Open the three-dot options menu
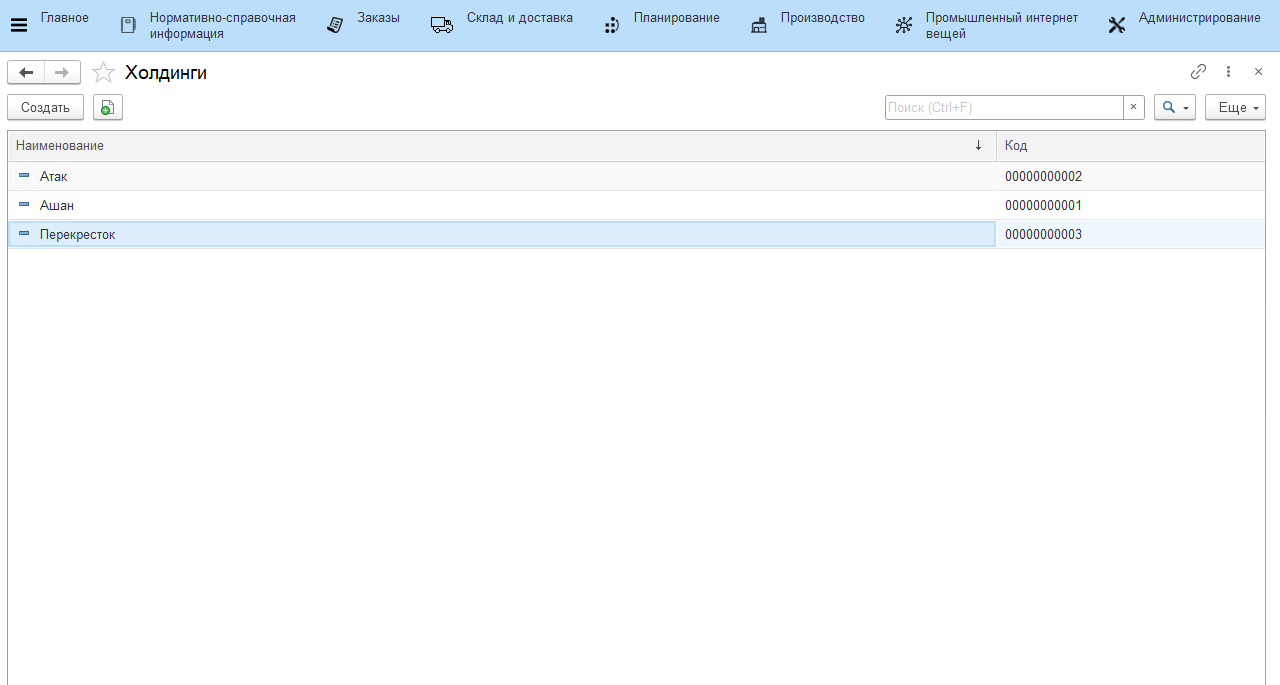The height and width of the screenshot is (685, 1280). tap(1228, 72)
